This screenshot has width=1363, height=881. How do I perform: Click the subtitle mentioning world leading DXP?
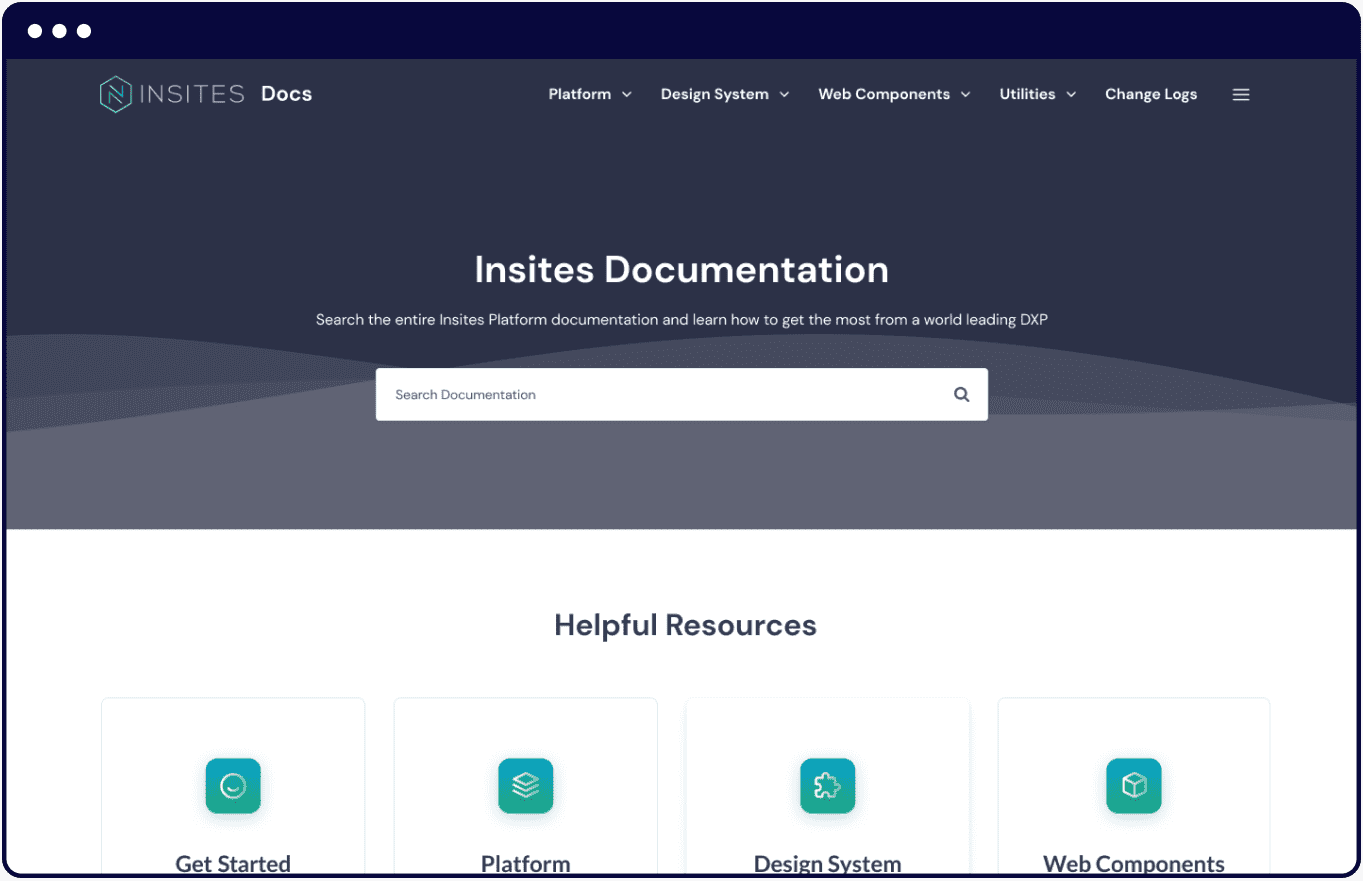[682, 320]
